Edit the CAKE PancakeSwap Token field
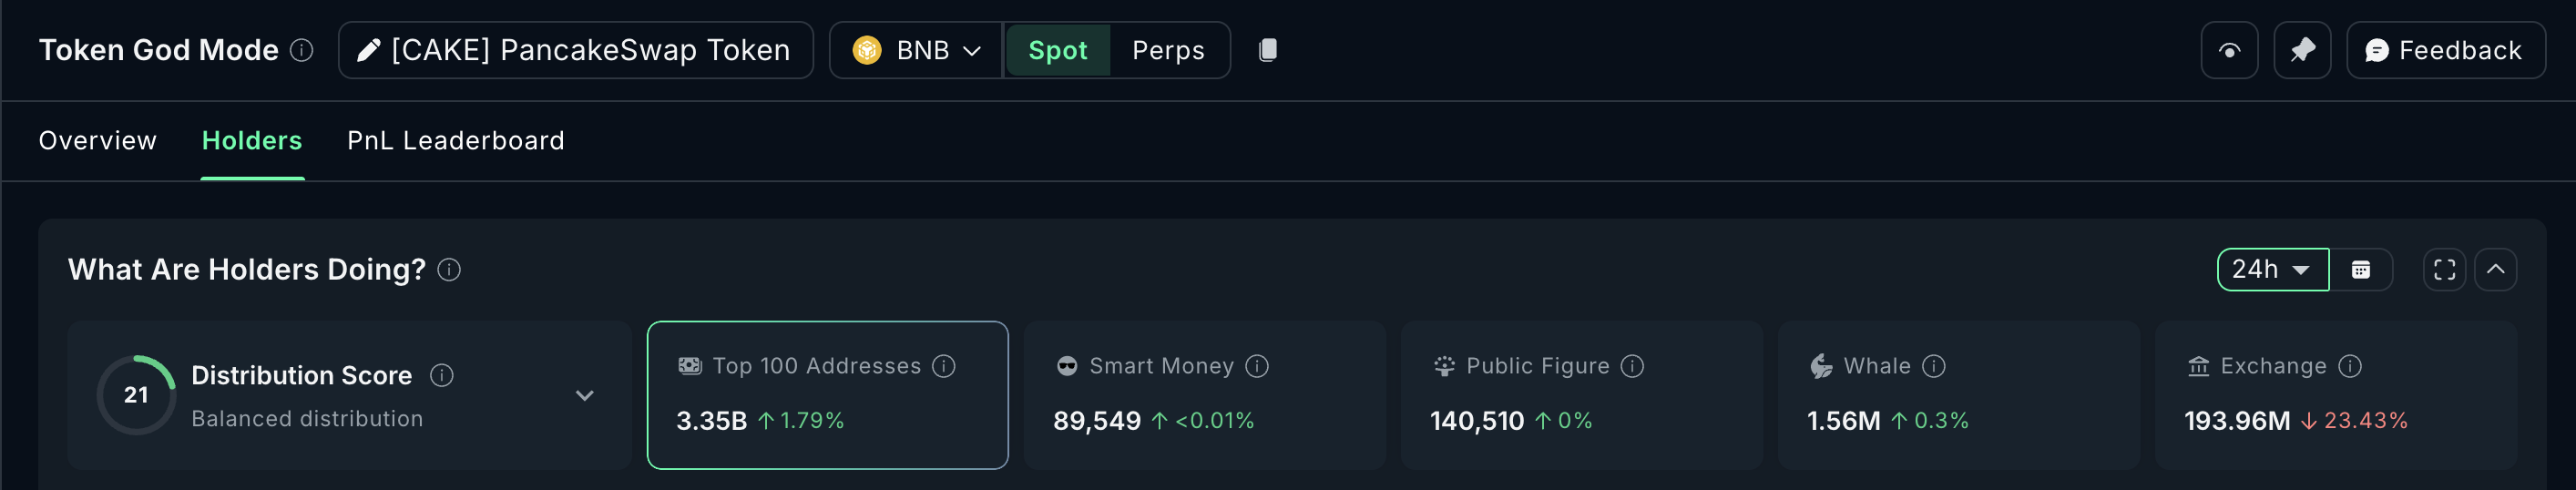Image resolution: width=2576 pixels, height=490 pixels. tap(576, 50)
